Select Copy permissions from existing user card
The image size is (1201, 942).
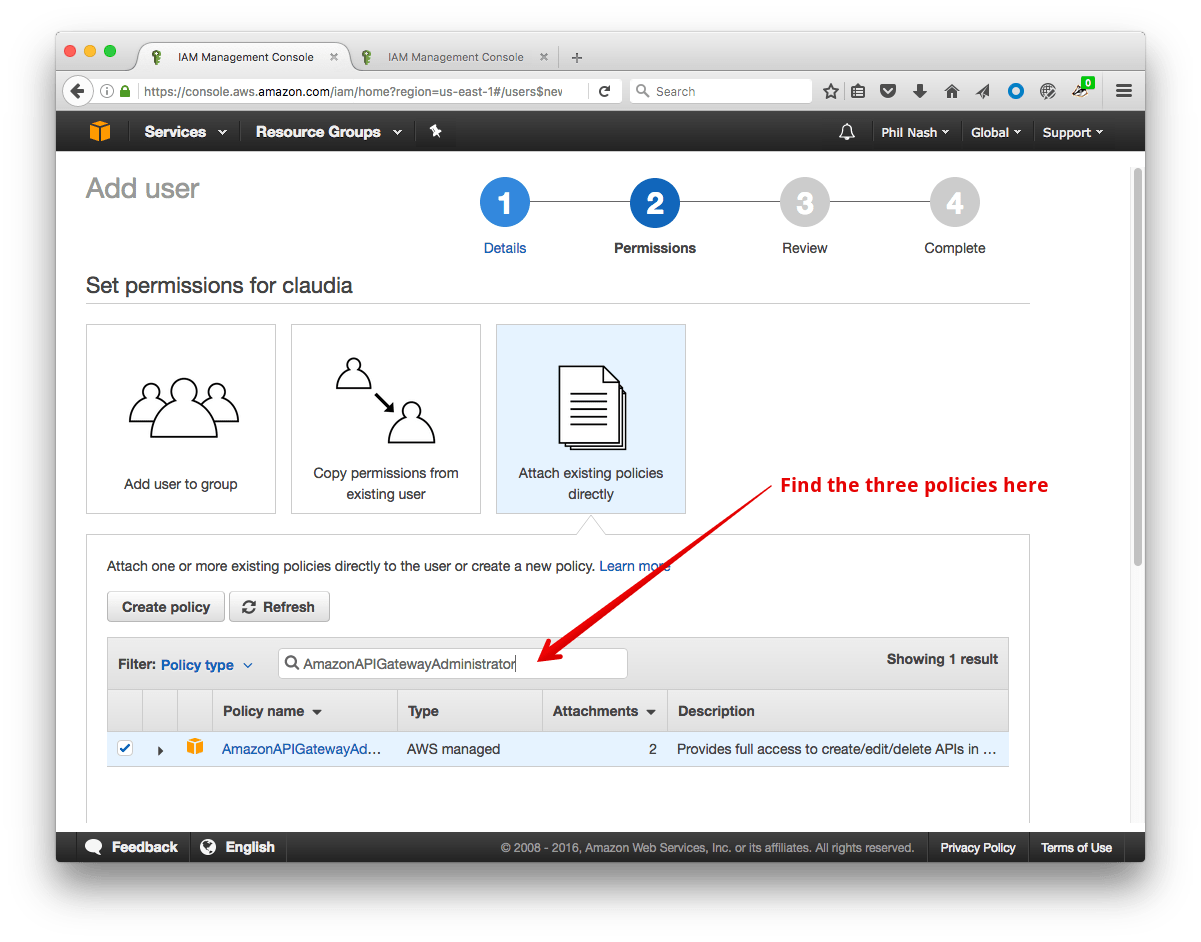pyautogui.click(x=386, y=419)
